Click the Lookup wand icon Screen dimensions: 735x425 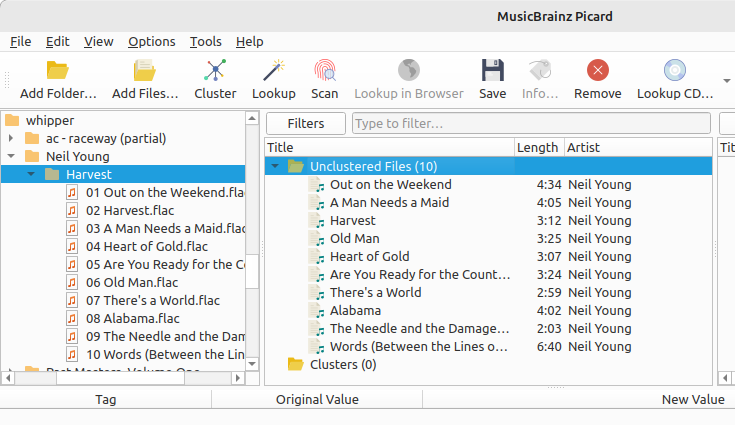[x=274, y=71]
